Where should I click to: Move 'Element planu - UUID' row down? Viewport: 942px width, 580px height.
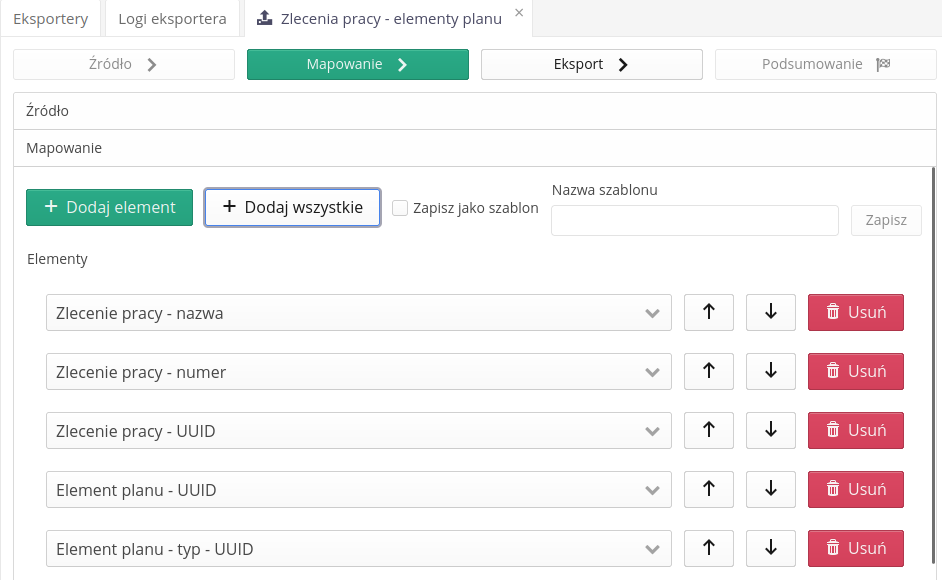(770, 489)
